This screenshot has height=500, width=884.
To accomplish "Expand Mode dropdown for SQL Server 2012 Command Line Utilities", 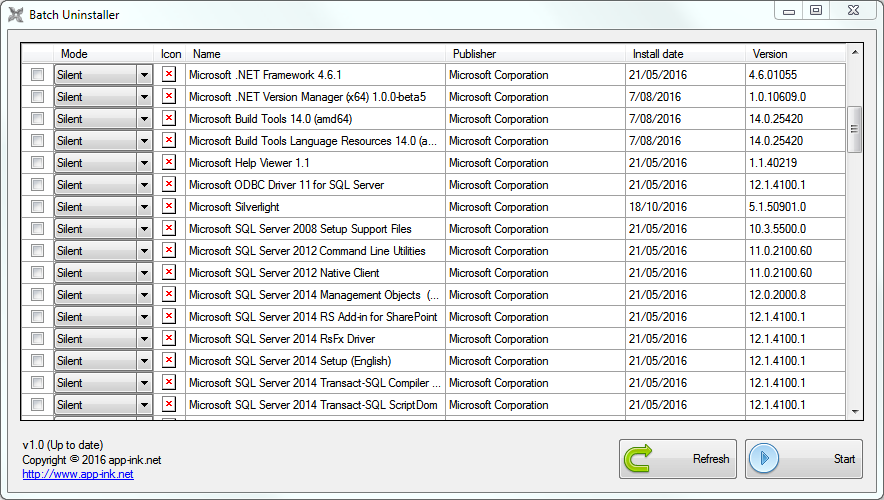I will coord(144,251).
